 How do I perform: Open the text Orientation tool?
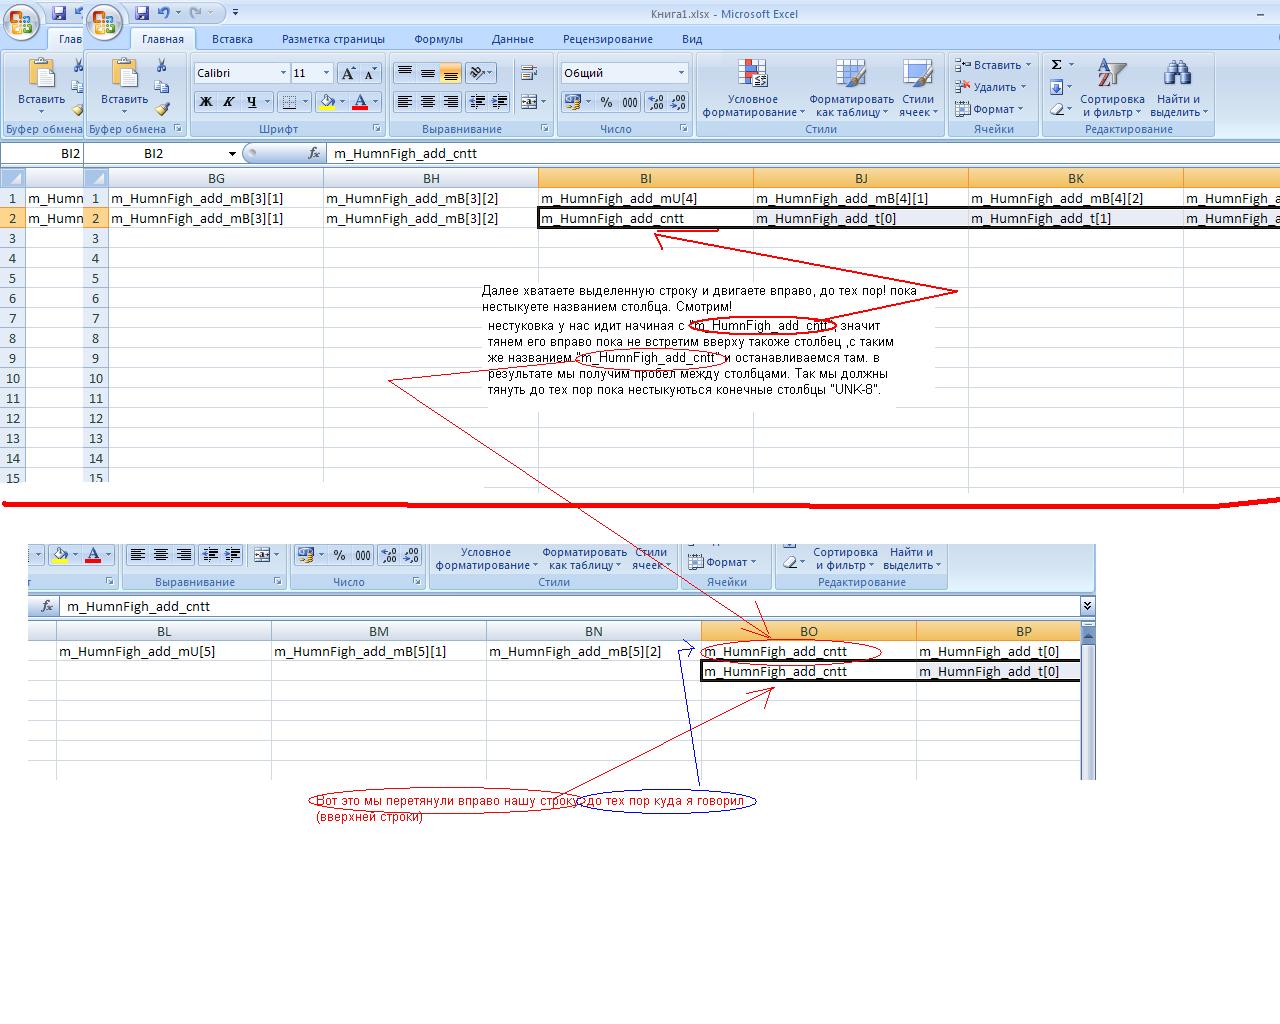pos(479,73)
